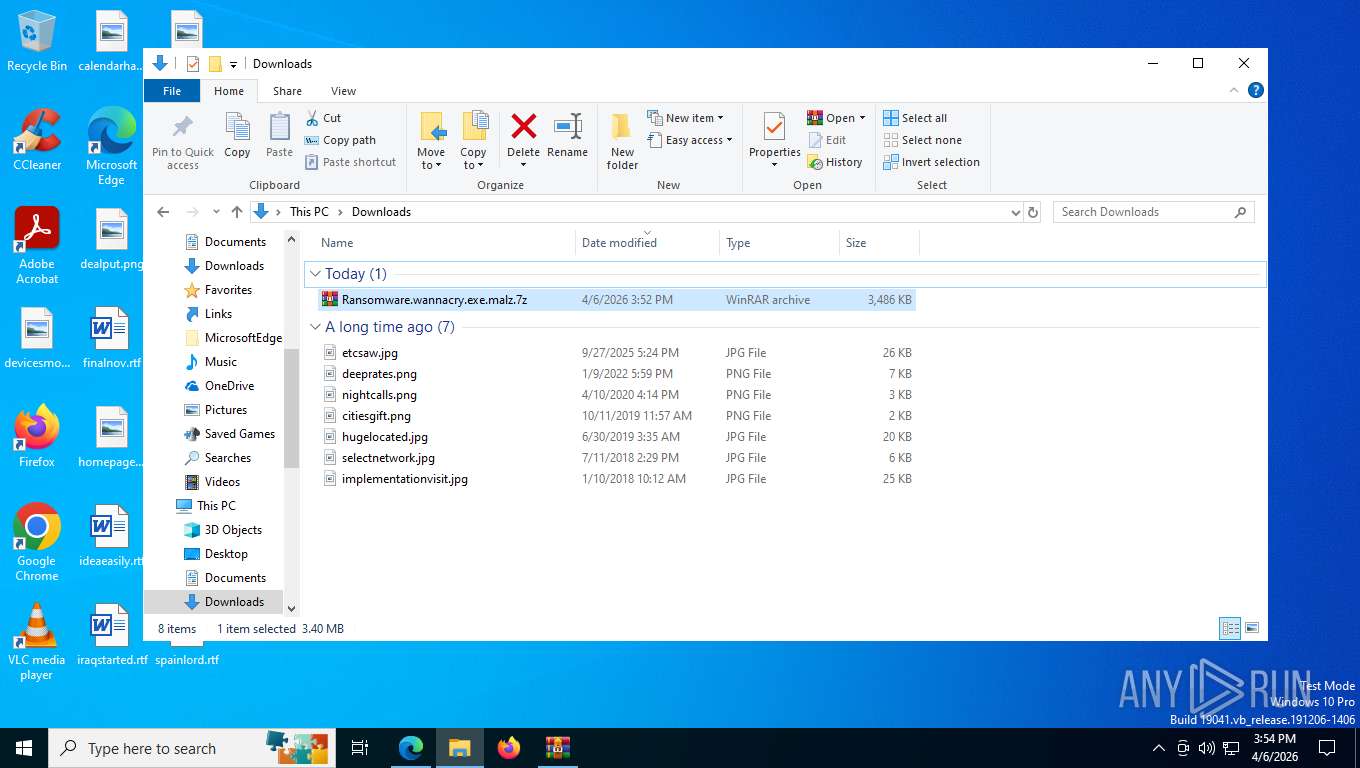Switch to the Share ribbon tab
Screen dimensions: 1360x768
pyautogui.click(x=287, y=91)
